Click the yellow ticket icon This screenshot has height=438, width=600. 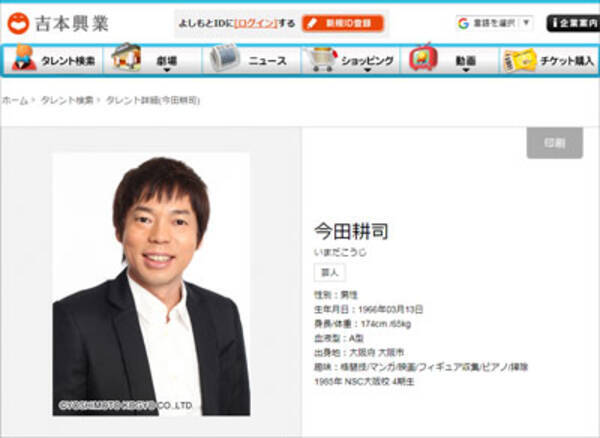(x=520, y=60)
